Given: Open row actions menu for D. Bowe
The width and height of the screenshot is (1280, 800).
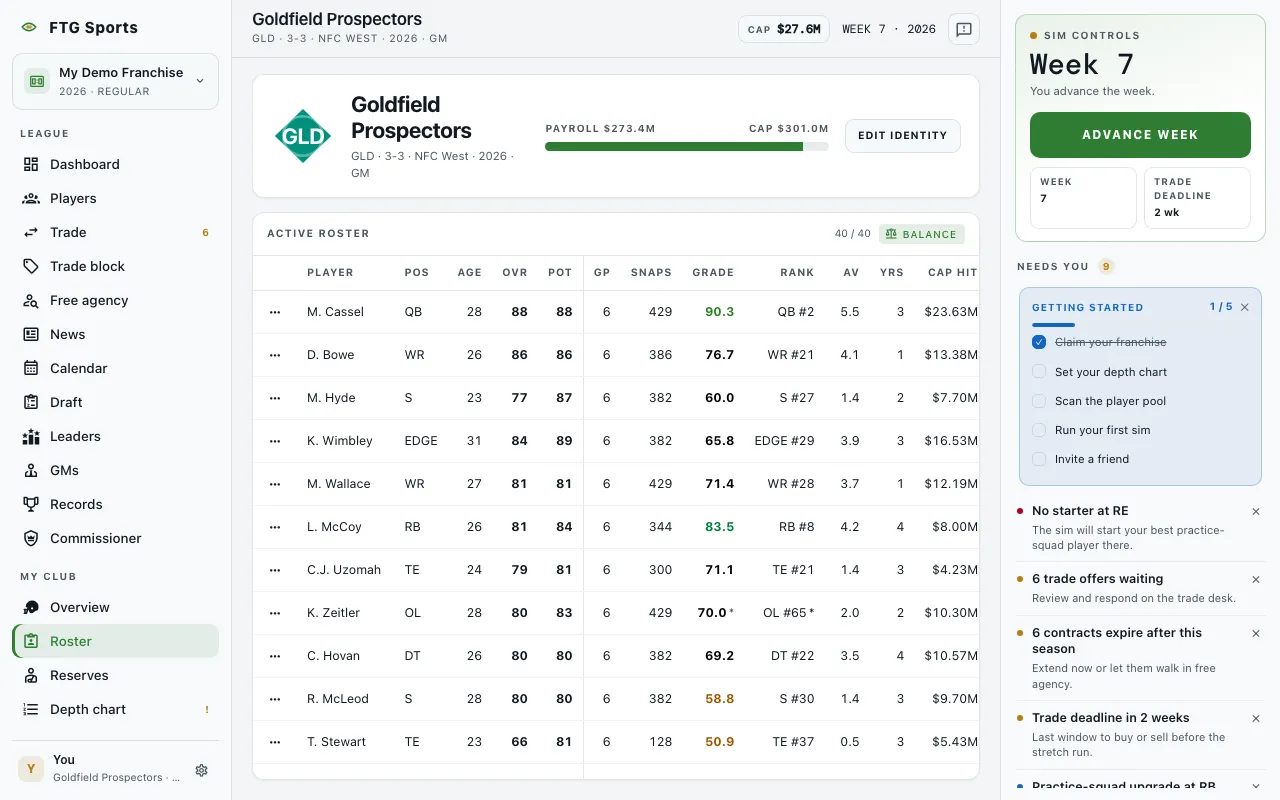Looking at the screenshot, I should tap(275, 355).
